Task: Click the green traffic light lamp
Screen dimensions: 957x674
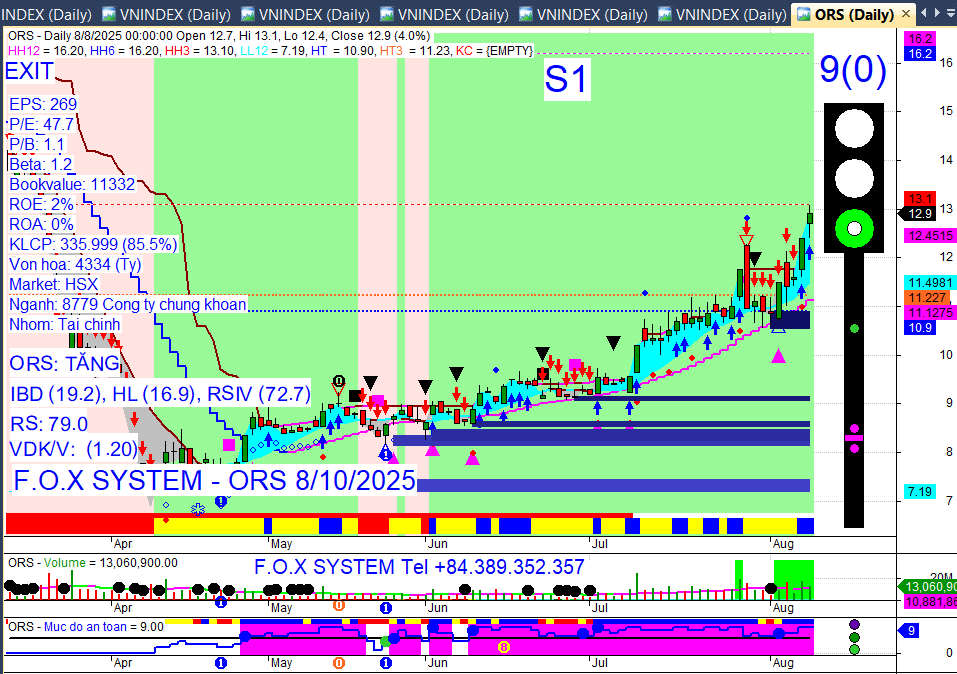Action: coord(854,228)
